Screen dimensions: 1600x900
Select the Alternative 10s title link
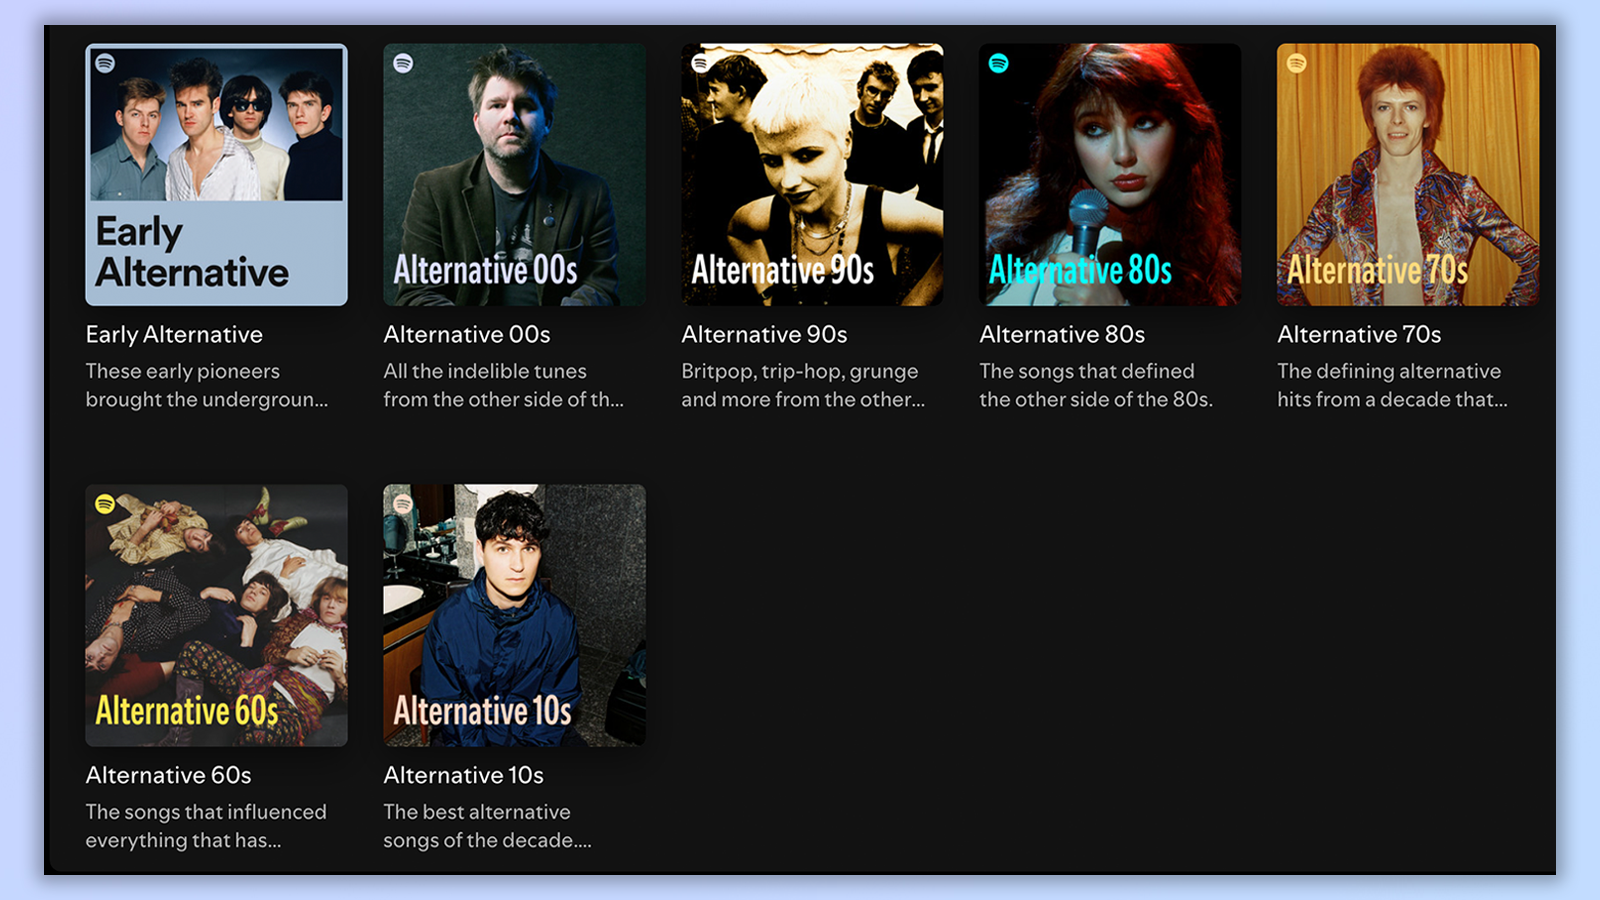464,775
